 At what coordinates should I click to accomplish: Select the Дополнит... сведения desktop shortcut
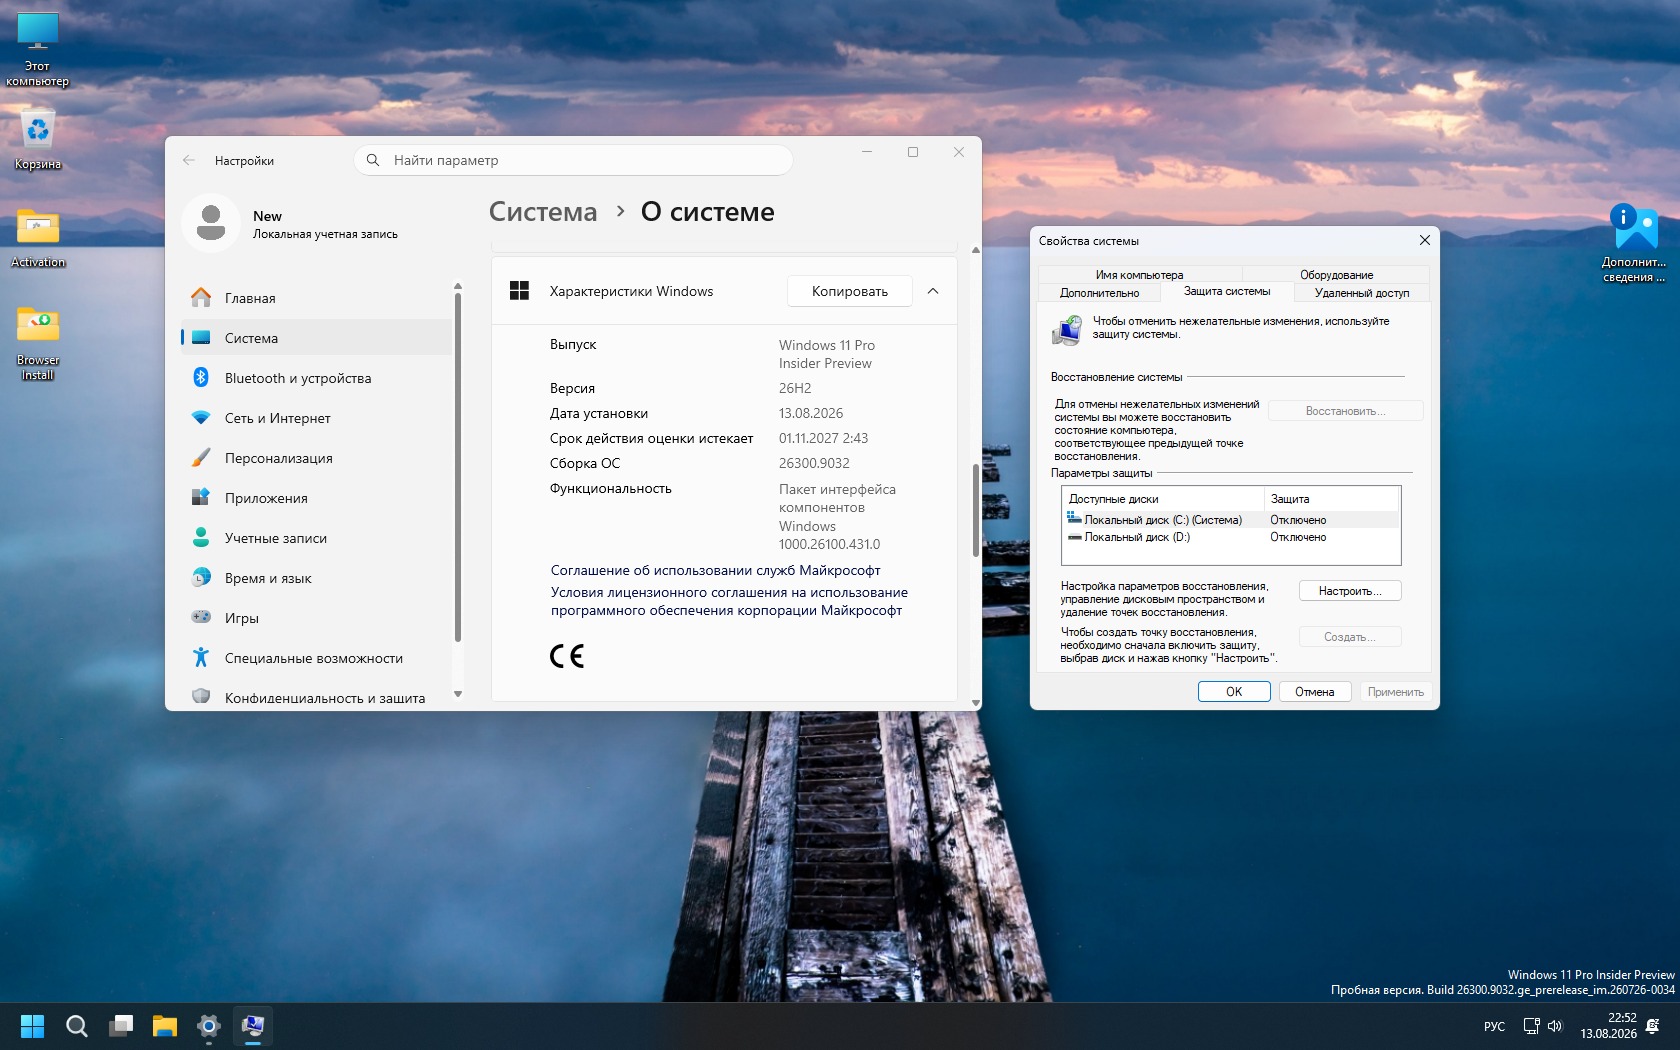pyautogui.click(x=1634, y=243)
